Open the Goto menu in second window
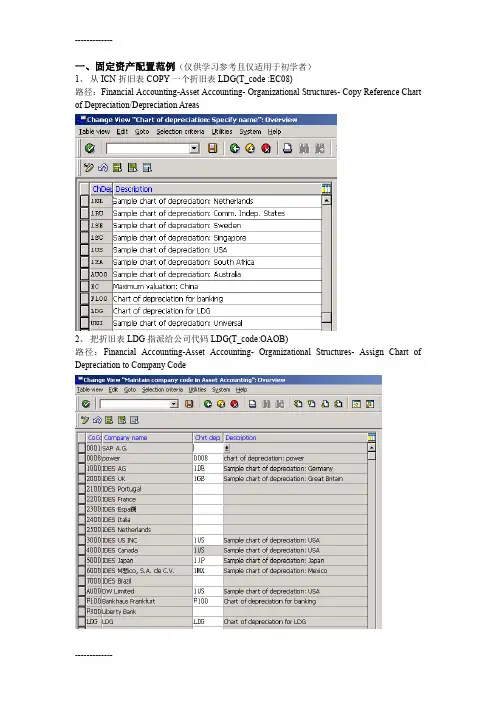This screenshot has width=496, height=702. (x=130, y=390)
